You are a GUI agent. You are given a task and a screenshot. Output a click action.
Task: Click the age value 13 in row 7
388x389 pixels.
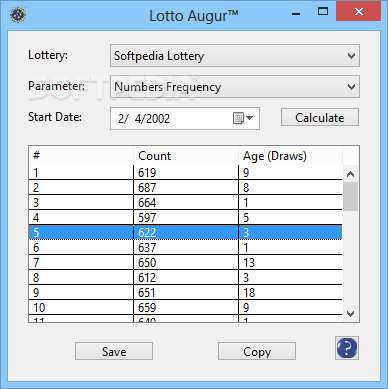pyautogui.click(x=249, y=263)
